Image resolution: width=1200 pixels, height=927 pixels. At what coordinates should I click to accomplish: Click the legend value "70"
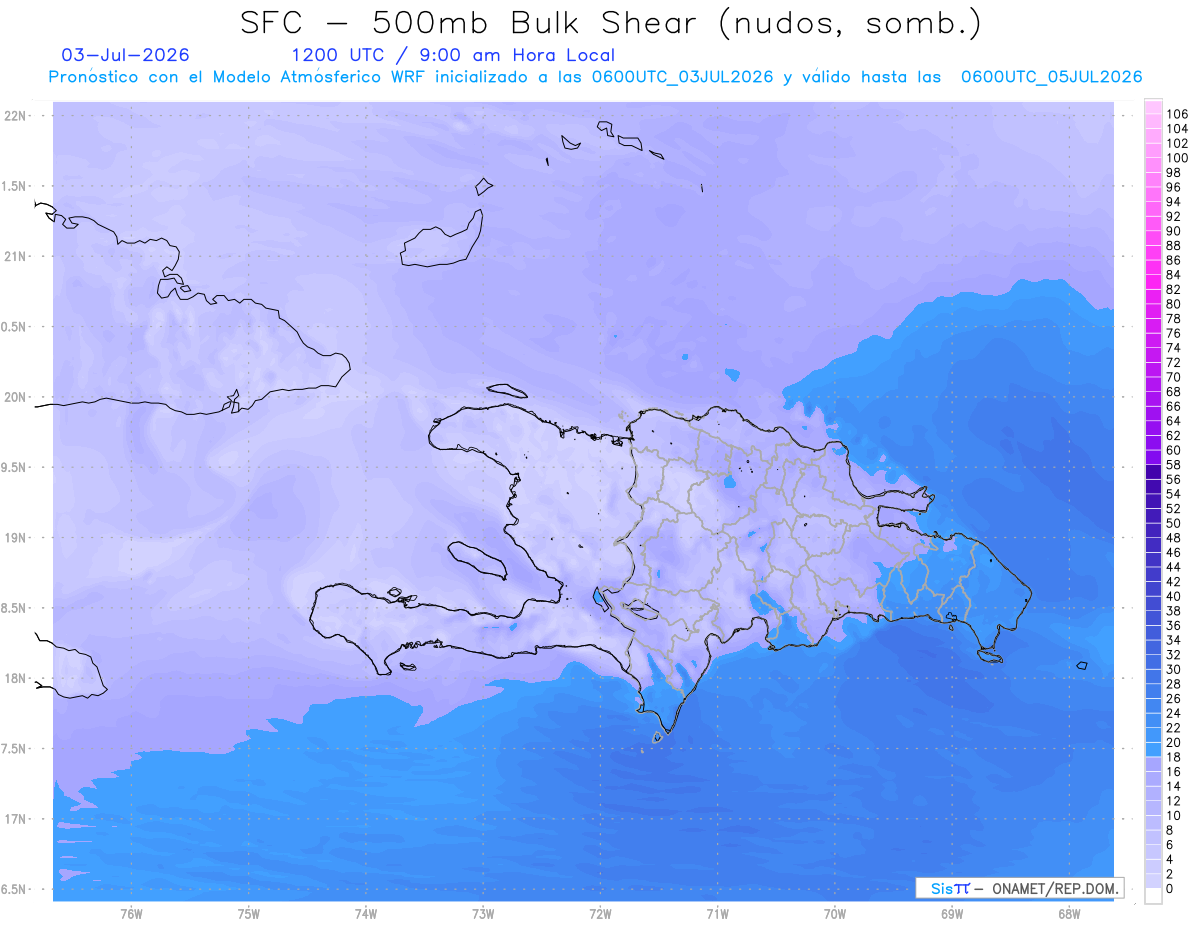(x=1174, y=378)
